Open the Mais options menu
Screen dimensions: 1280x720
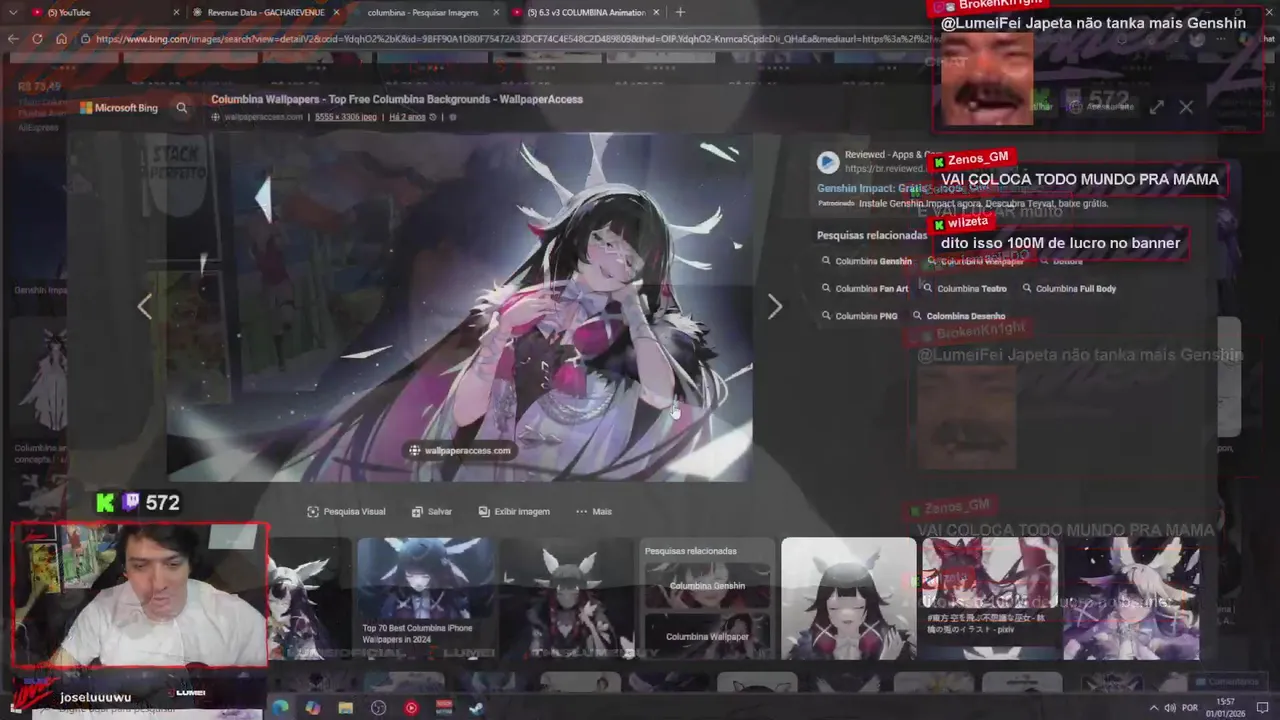(x=594, y=511)
